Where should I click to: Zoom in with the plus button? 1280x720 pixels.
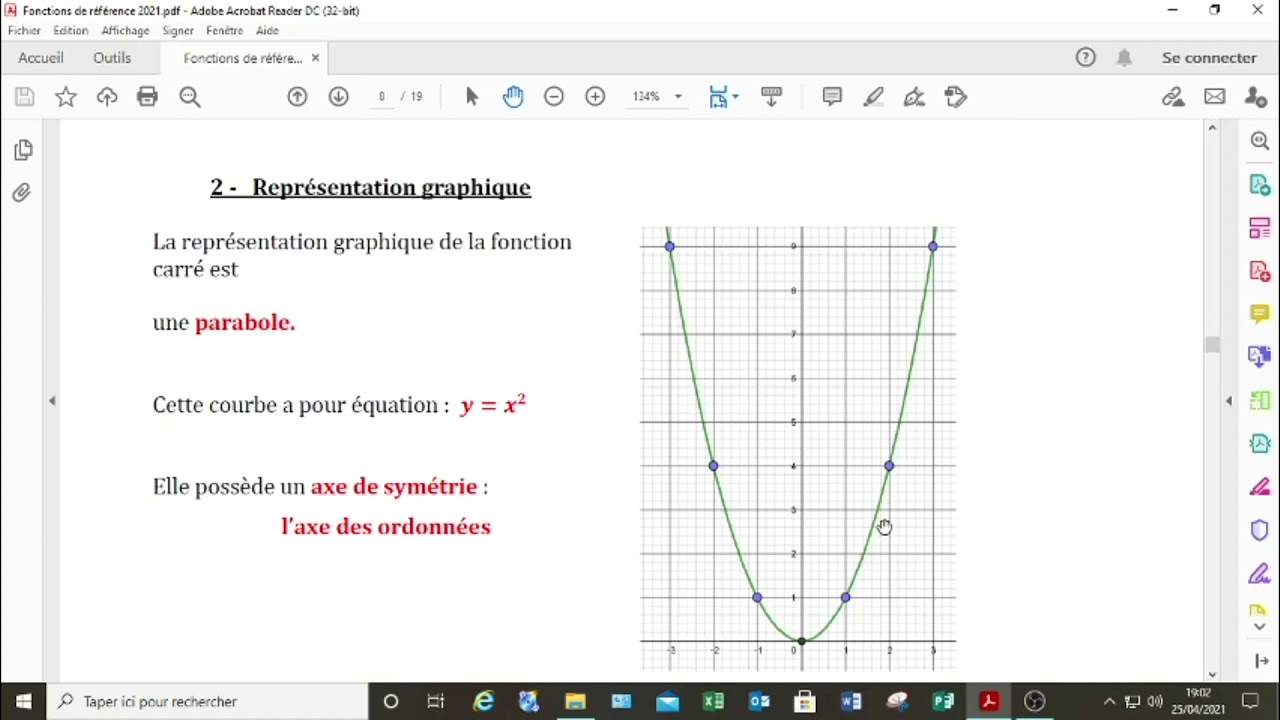pos(595,97)
